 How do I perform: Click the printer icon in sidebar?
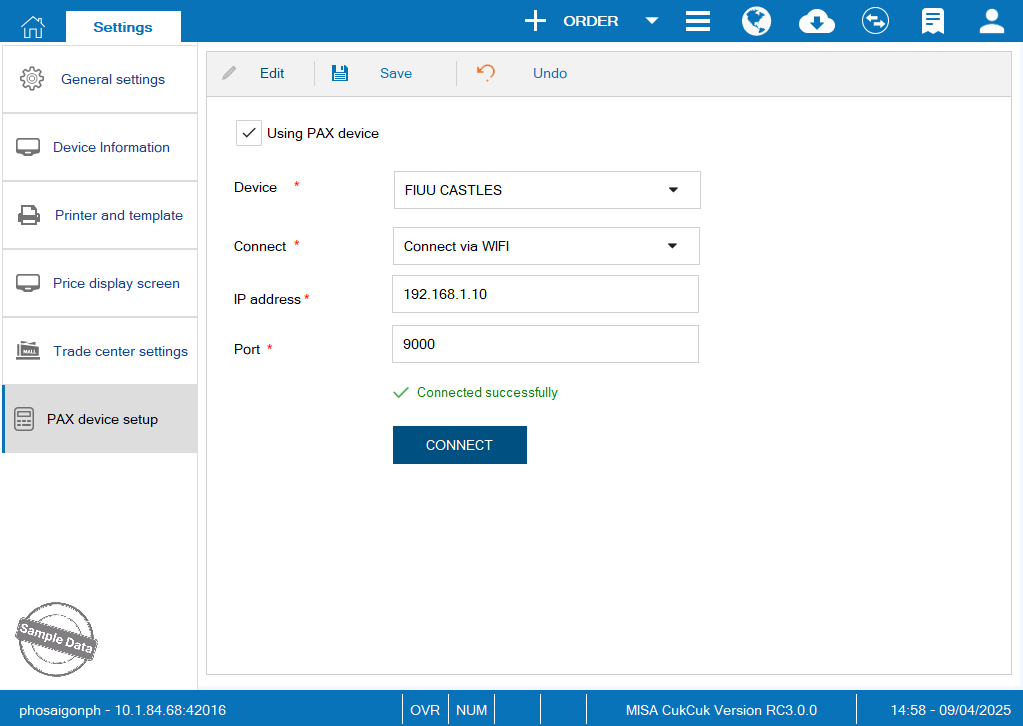pyautogui.click(x=28, y=215)
